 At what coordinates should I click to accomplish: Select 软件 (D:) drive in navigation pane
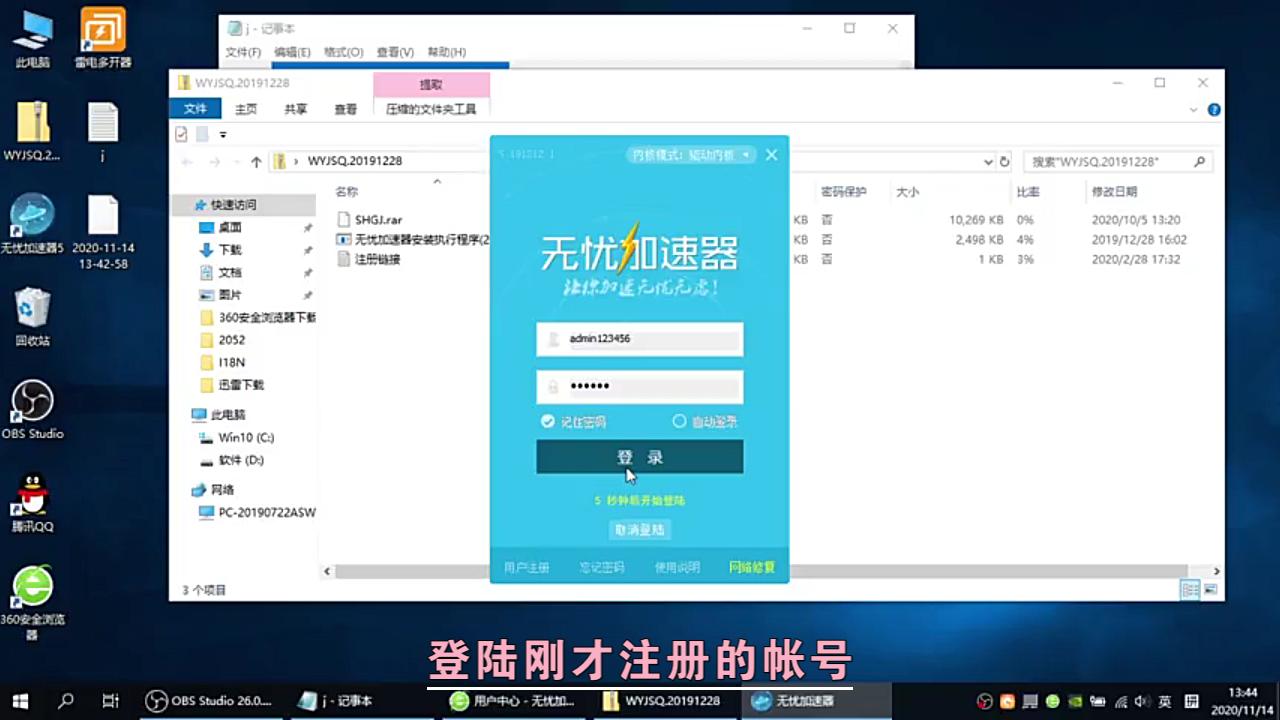click(241, 461)
